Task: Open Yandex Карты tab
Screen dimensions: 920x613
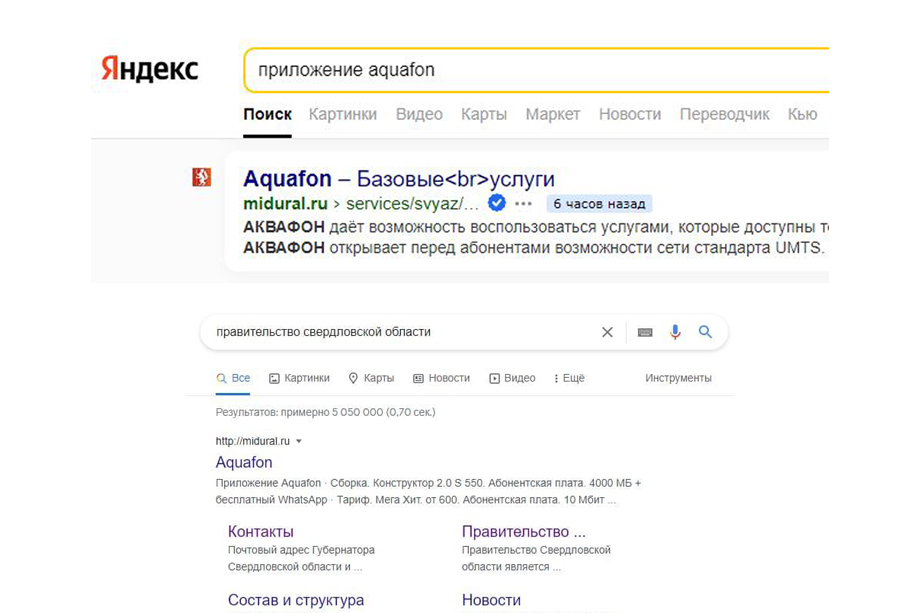Action: pos(484,114)
